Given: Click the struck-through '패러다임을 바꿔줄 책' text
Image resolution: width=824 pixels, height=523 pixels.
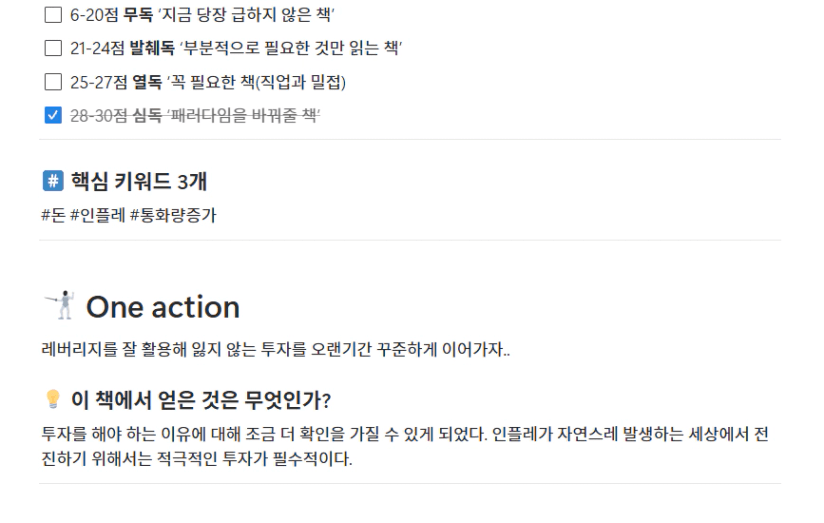Looking at the screenshot, I should pyautogui.click(x=246, y=115).
